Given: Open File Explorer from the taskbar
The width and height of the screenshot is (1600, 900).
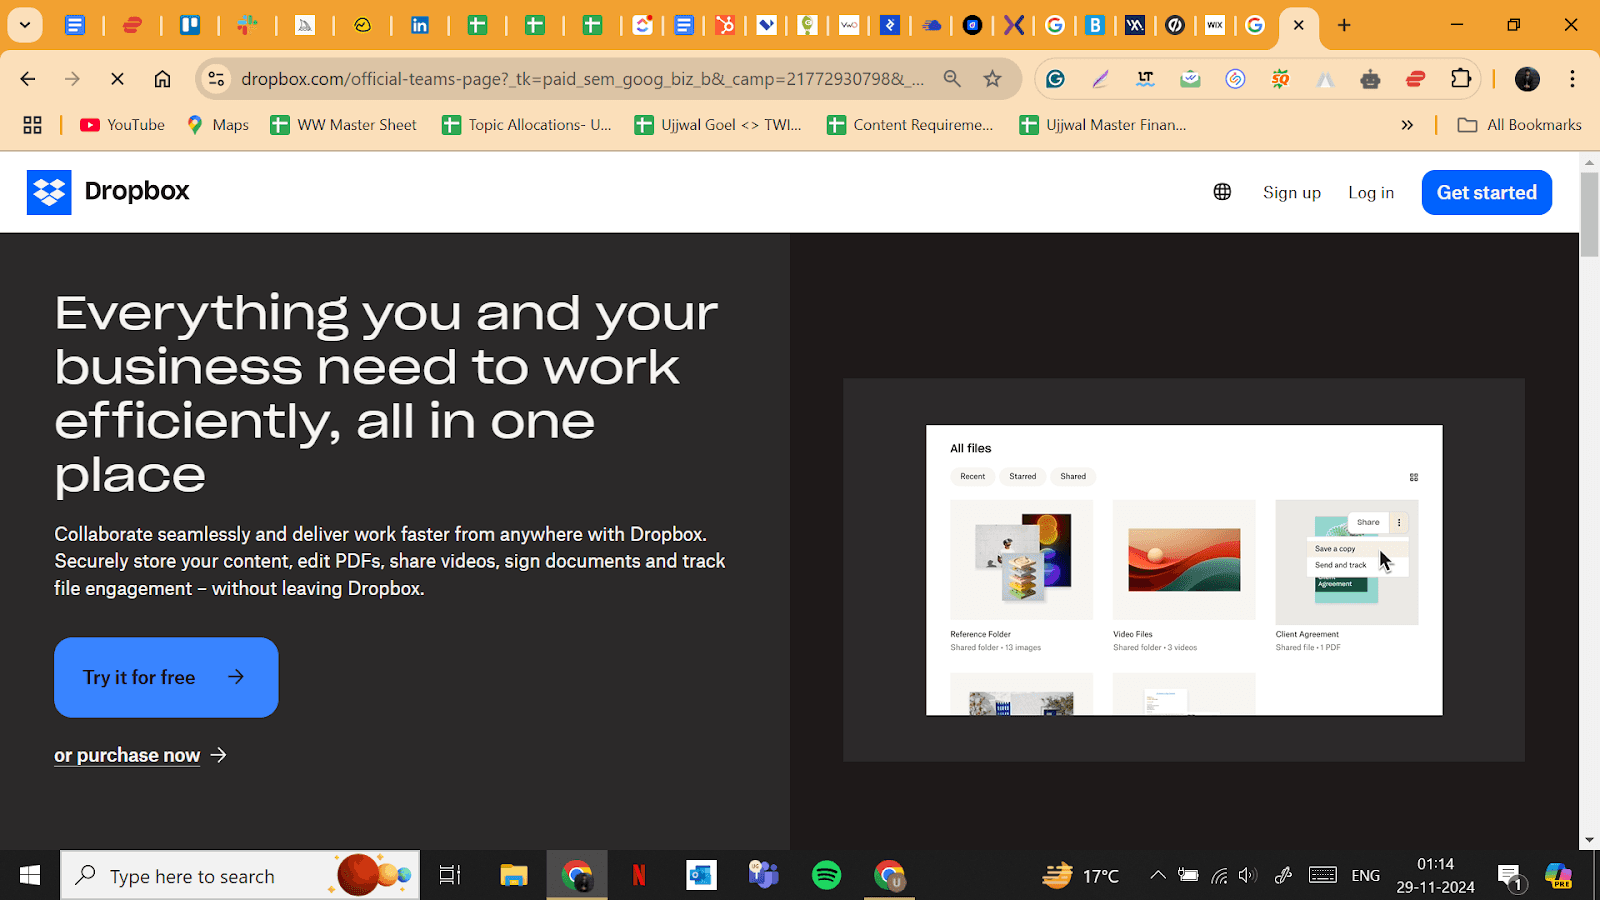Looking at the screenshot, I should (x=513, y=876).
